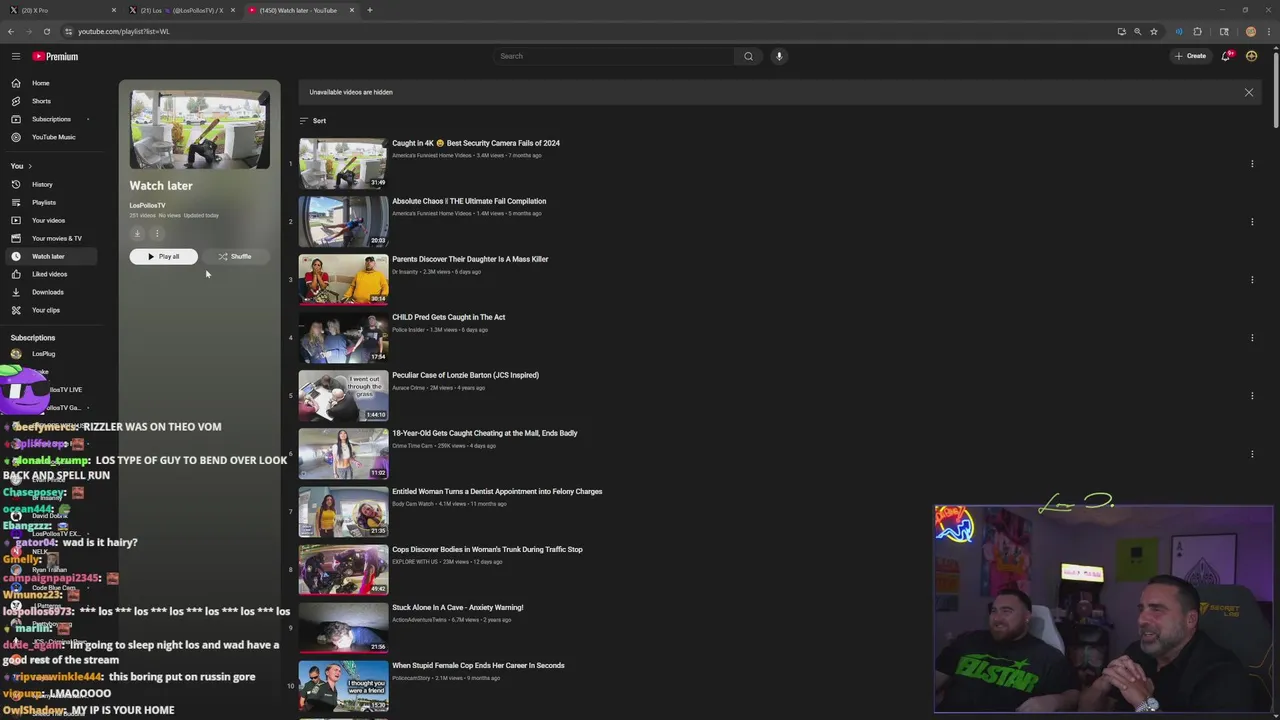The height and width of the screenshot is (720, 1280).
Task: Close the X Pro tab
Action: tap(114, 10)
